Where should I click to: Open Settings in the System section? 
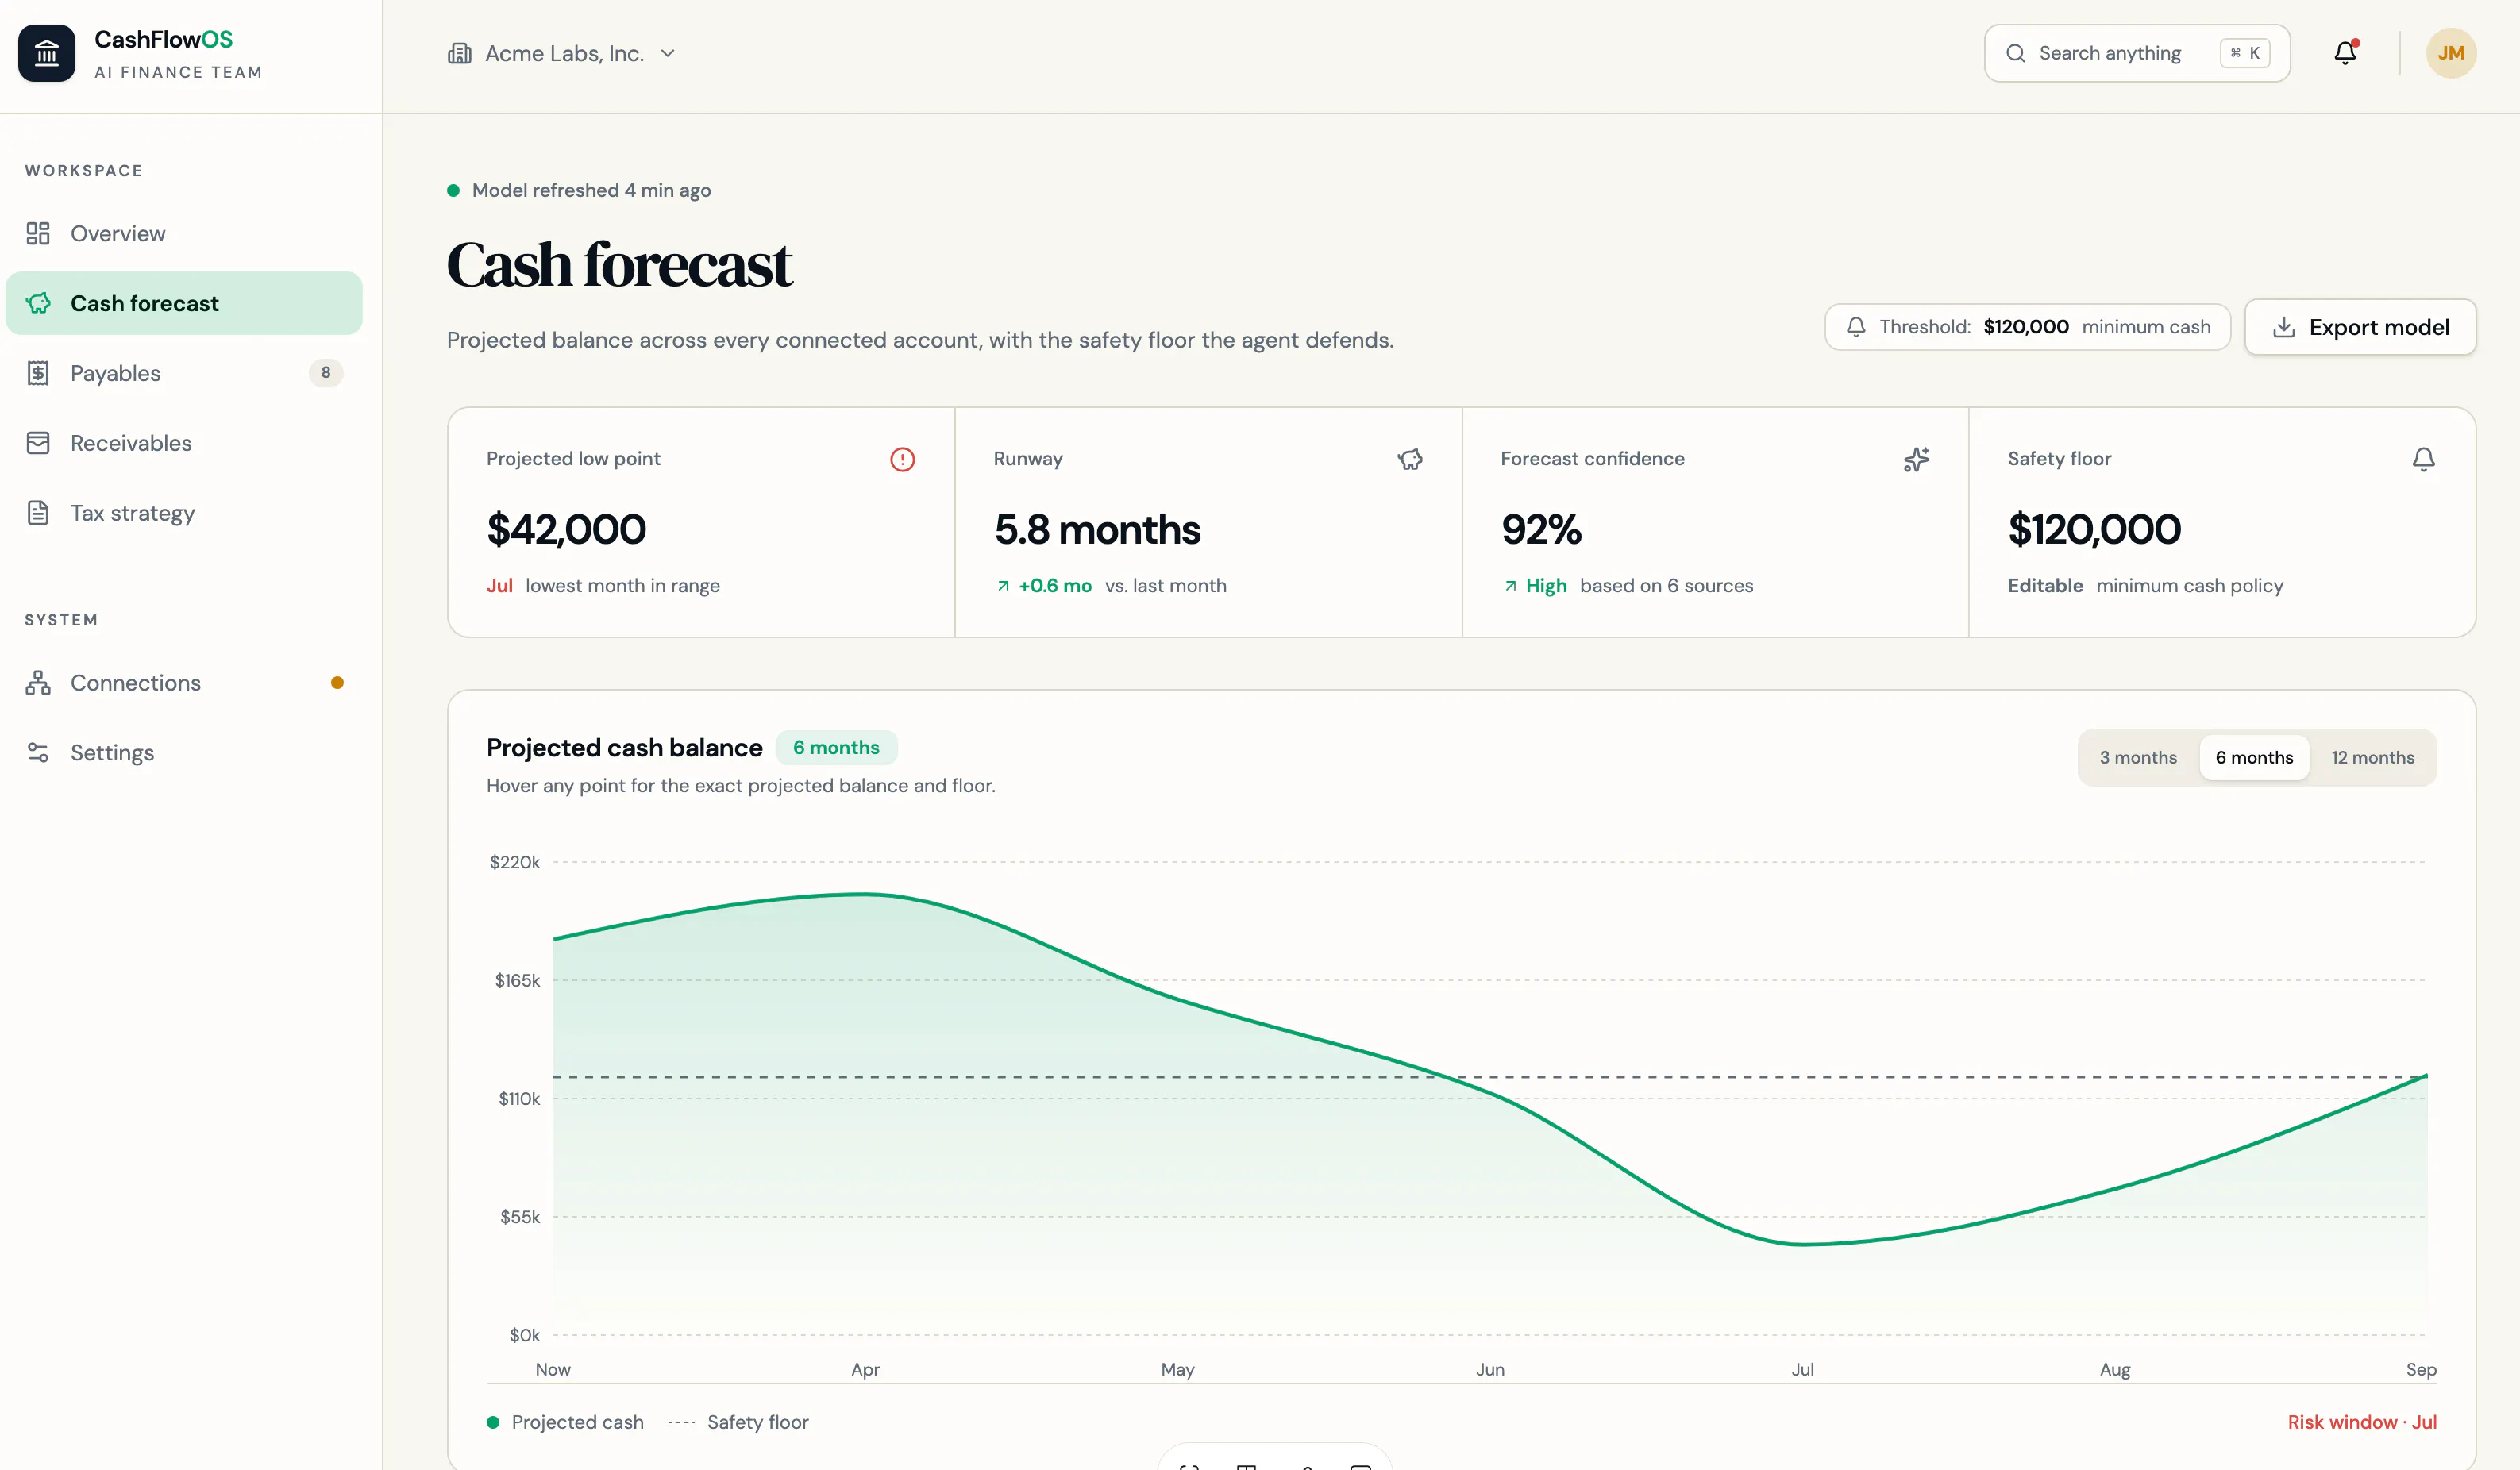click(x=184, y=753)
